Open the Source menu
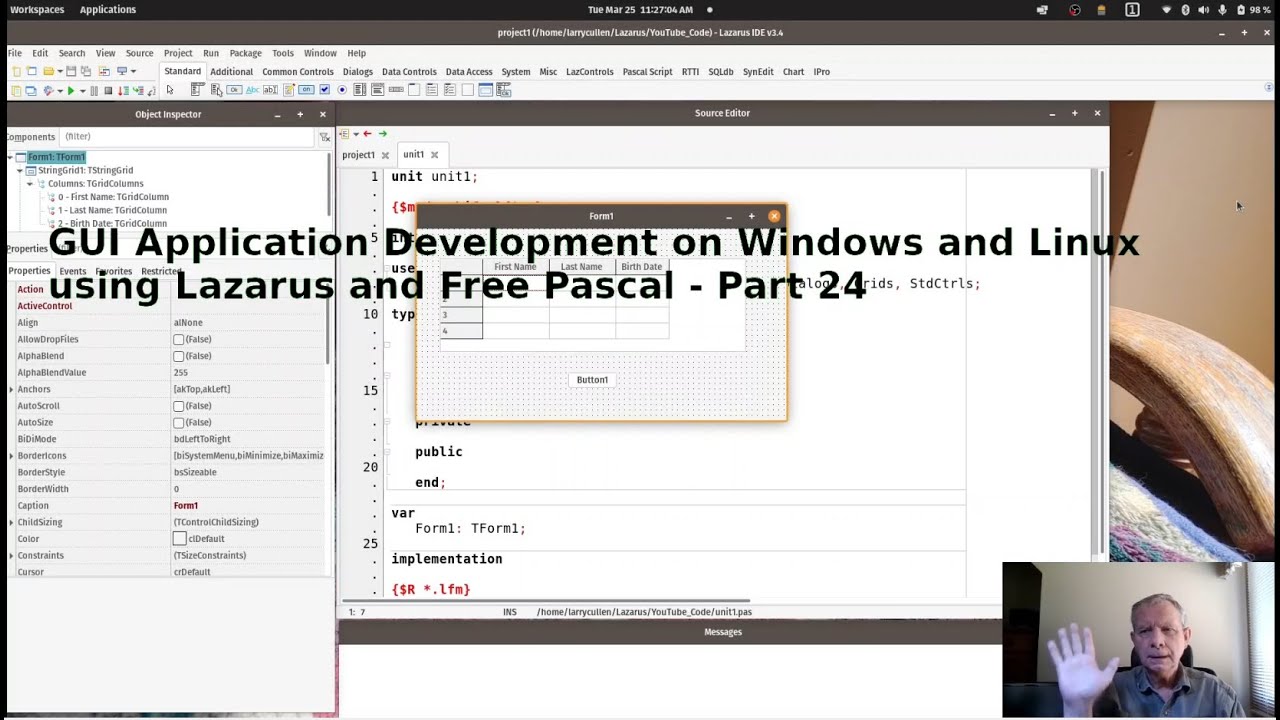The image size is (1280, 720). click(139, 53)
